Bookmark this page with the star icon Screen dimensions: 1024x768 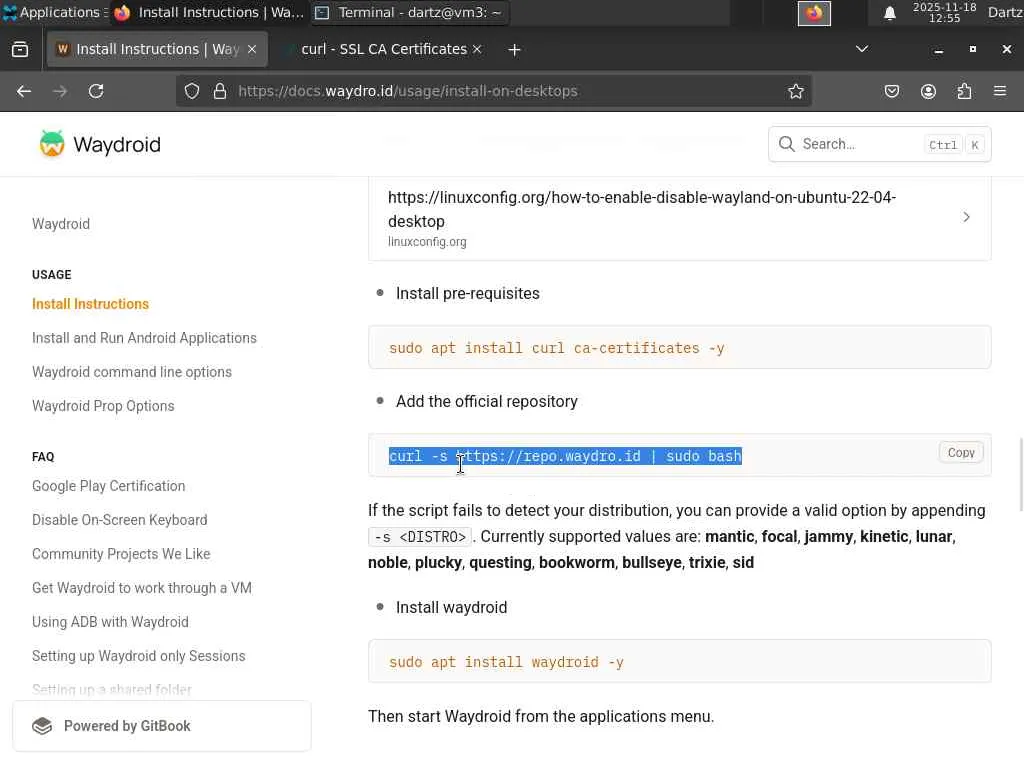click(796, 91)
